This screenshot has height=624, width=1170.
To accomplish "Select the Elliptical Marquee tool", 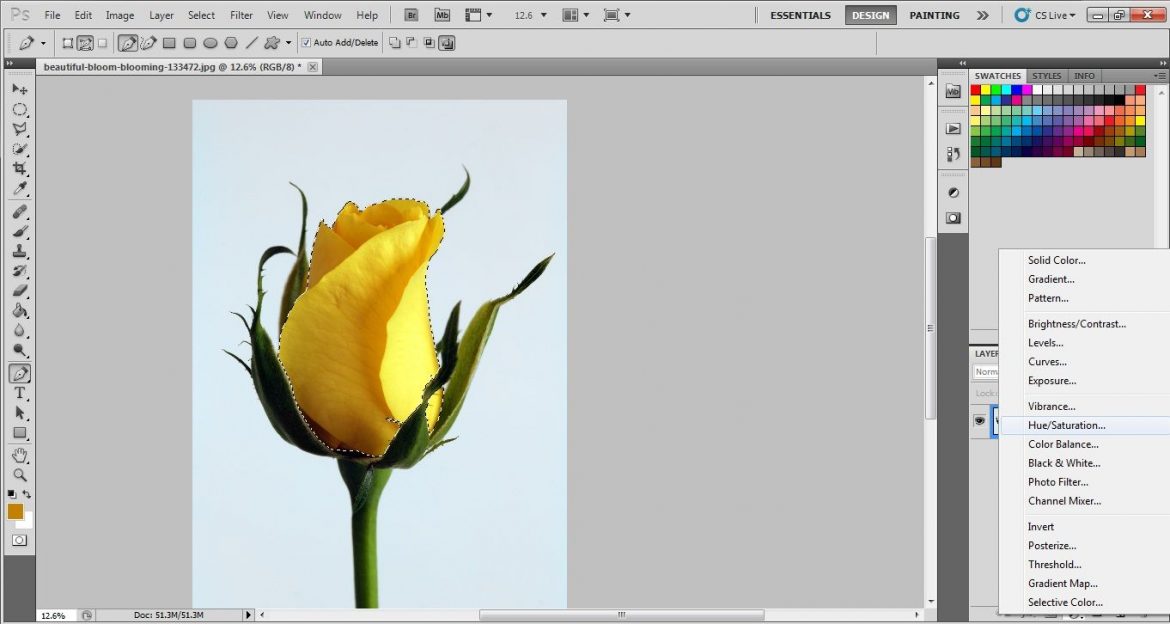I will 19,109.
